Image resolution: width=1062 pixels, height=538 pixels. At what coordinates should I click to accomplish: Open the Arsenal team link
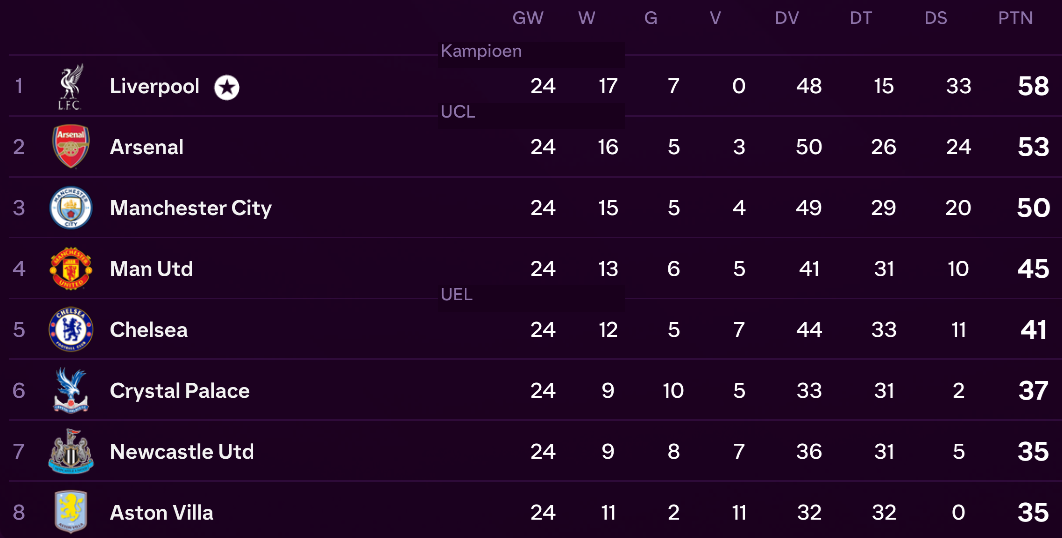tap(147, 147)
